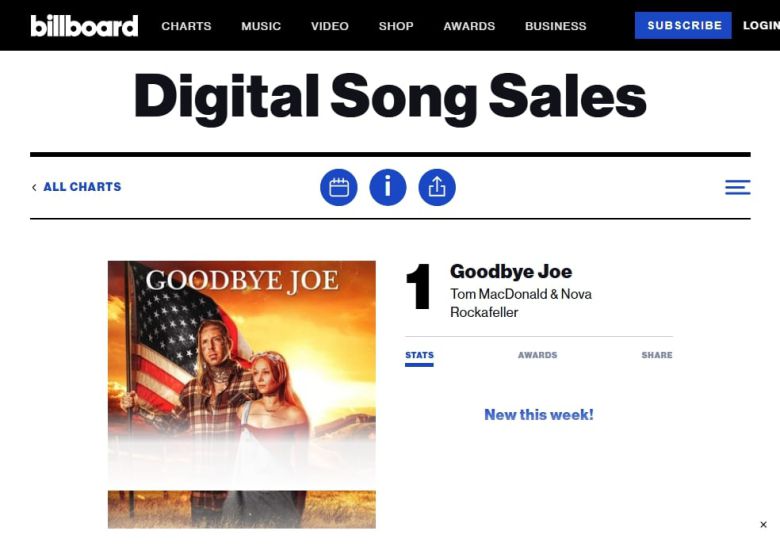
Task: Open the Charts menu
Action: (x=186, y=26)
